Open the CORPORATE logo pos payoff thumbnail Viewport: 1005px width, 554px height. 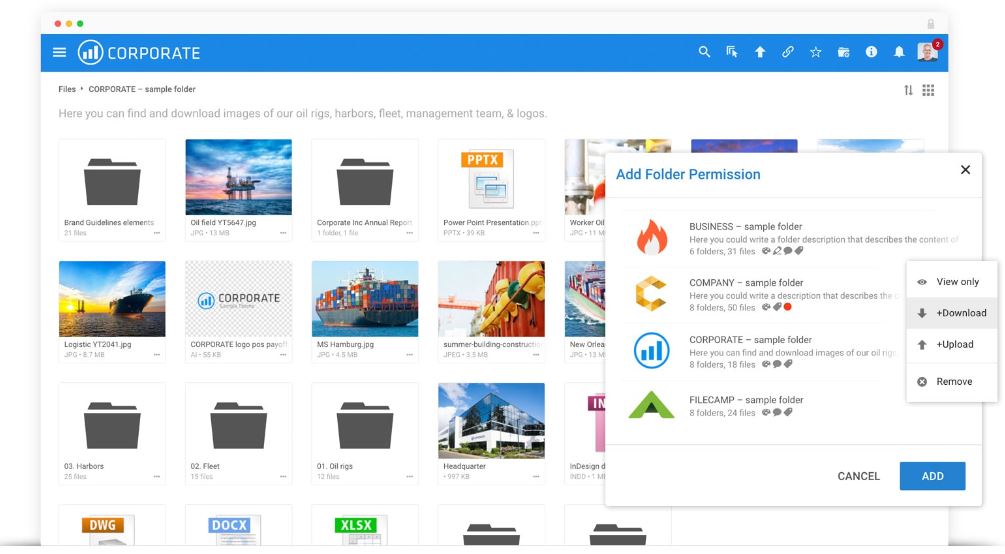click(x=238, y=299)
